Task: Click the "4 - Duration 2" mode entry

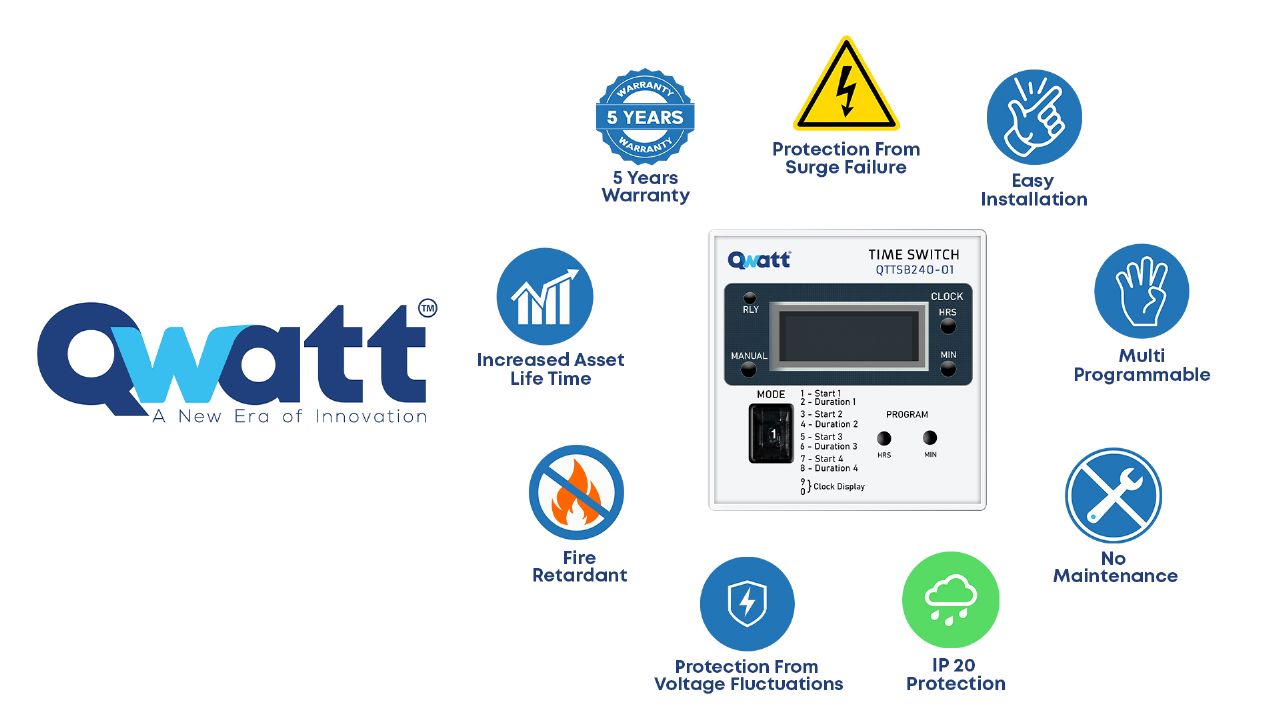Action: [829, 424]
